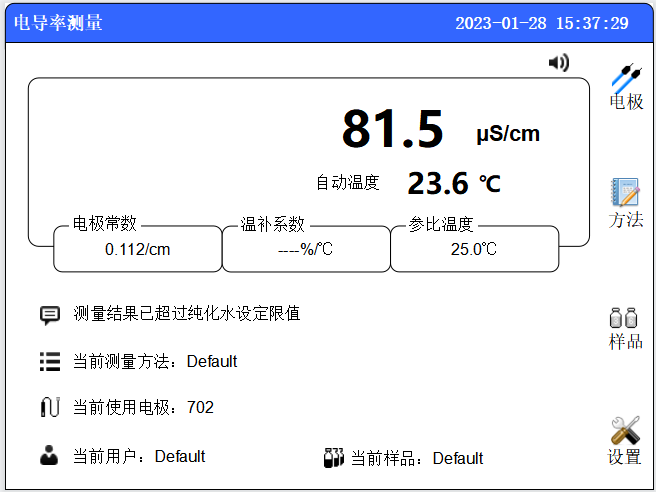Click the 81.5 conductivity reading
This screenshot has height=492, width=656.
point(392,128)
